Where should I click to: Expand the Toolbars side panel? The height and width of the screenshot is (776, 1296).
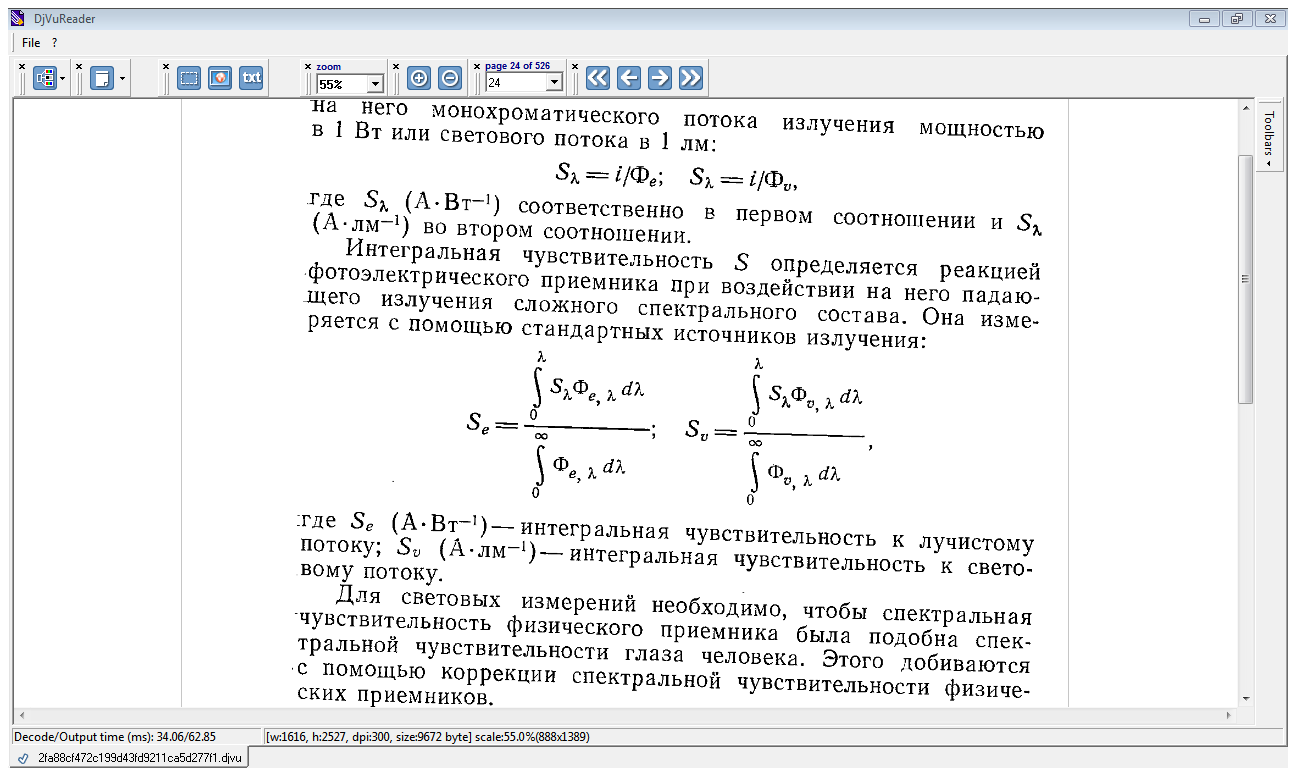coord(1269,136)
